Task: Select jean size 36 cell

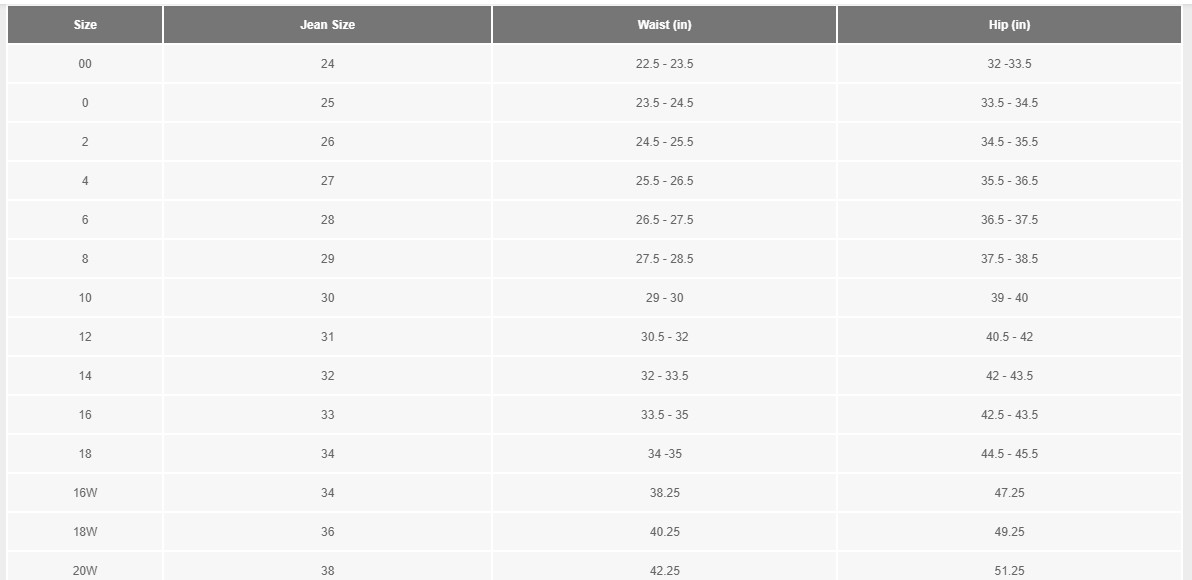Action: (x=327, y=532)
